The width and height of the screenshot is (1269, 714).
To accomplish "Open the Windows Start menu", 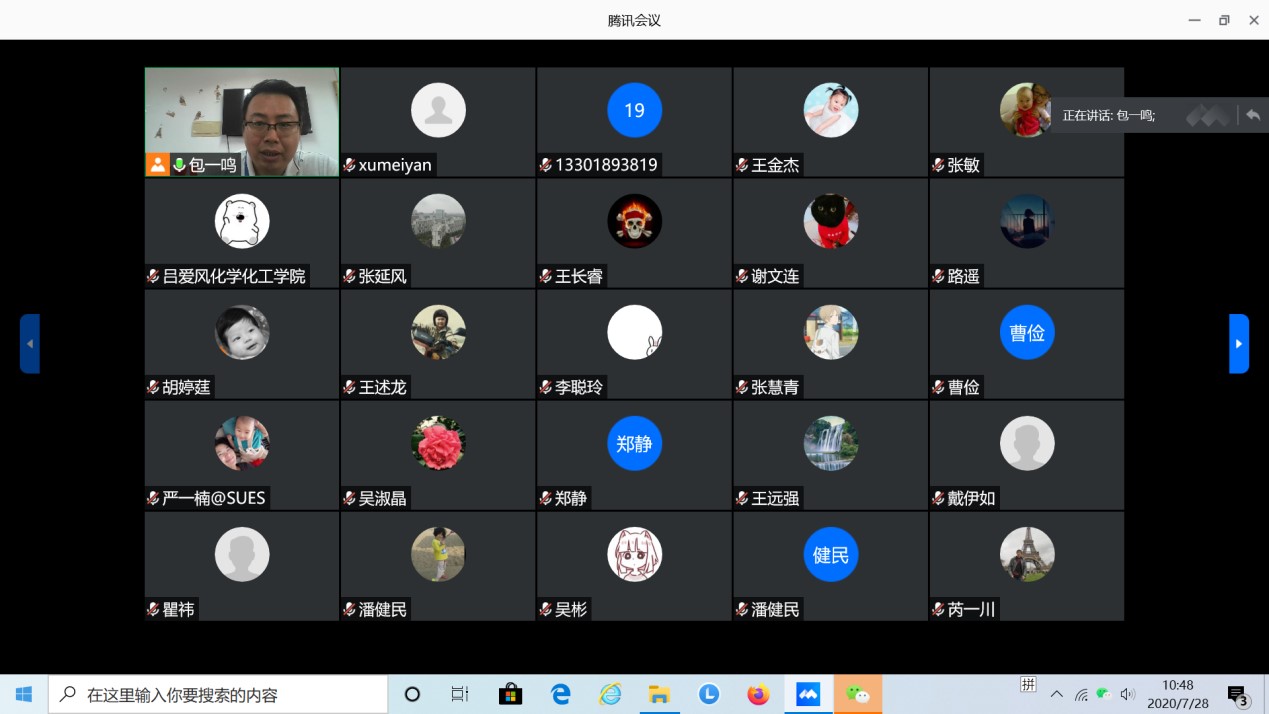I will 24,694.
